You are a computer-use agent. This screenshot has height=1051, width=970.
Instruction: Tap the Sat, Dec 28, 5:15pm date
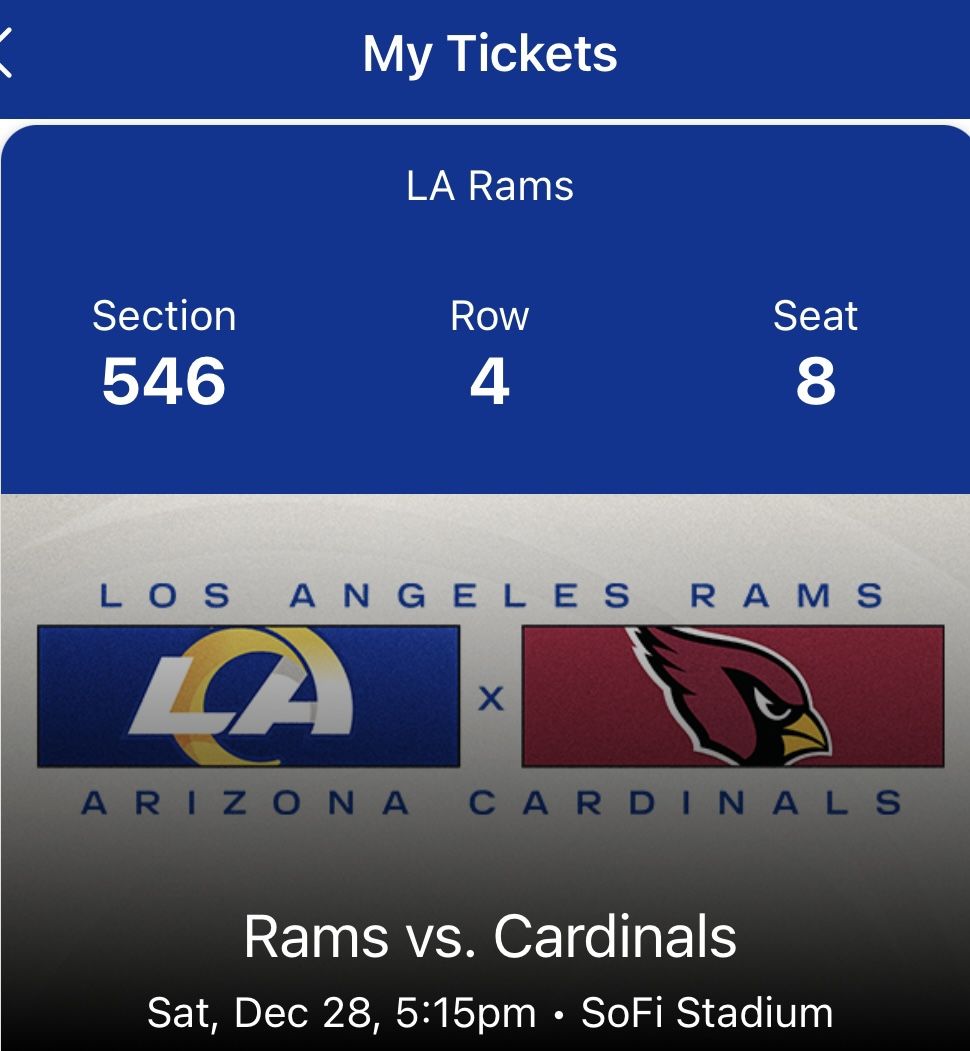tap(341, 1012)
